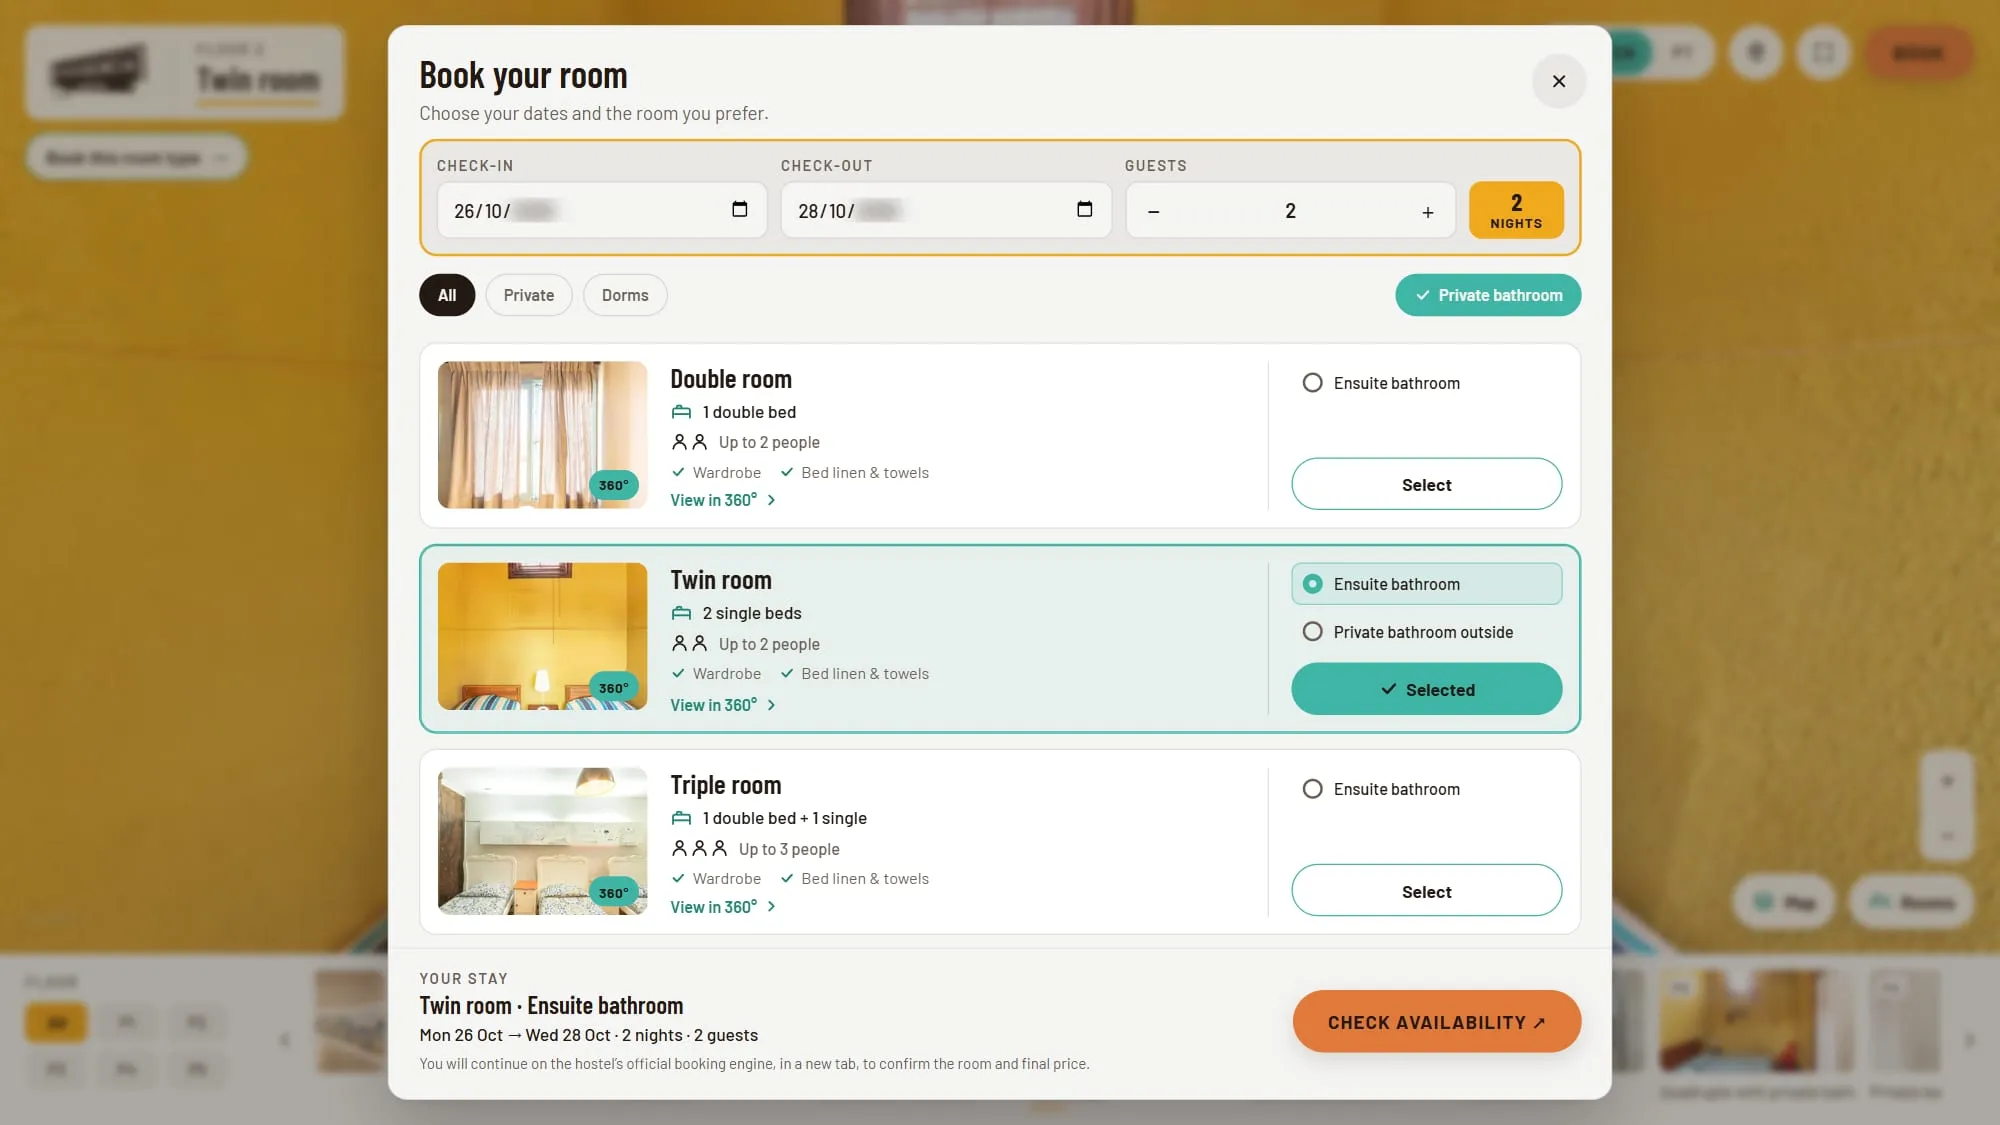
Task: Close the Book your room dialog
Action: pyautogui.click(x=1558, y=81)
